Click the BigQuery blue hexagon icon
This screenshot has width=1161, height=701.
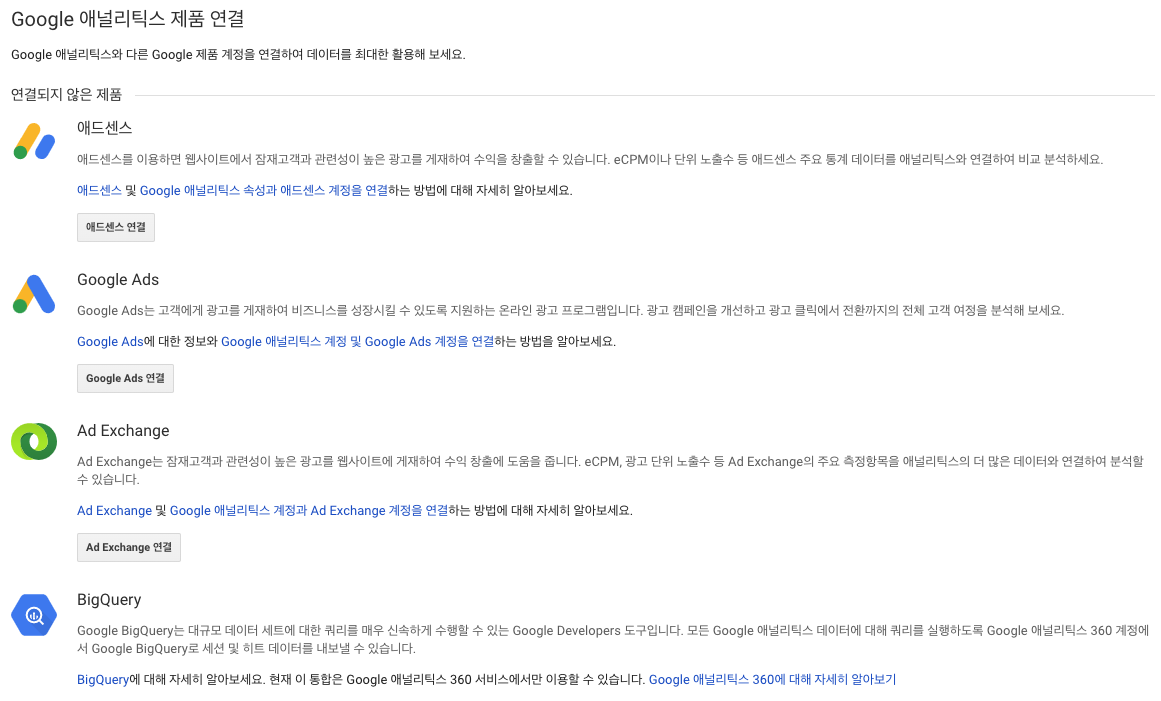click(x=34, y=615)
